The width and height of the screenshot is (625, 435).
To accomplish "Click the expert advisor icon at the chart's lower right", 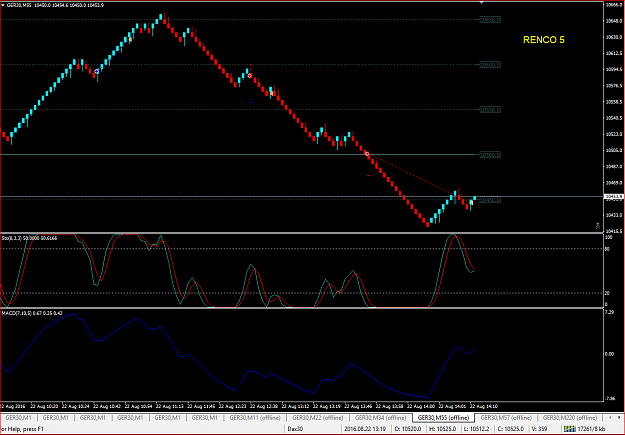I will (597, 226).
